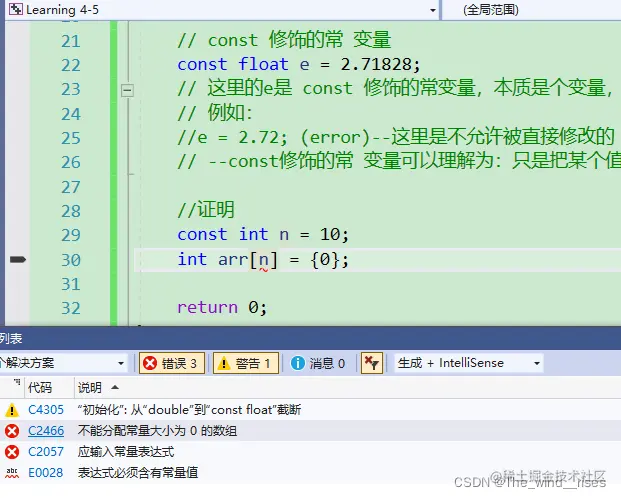621x498 pixels.
Task: Open the C4305 warning code link
Action: pos(46,410)
